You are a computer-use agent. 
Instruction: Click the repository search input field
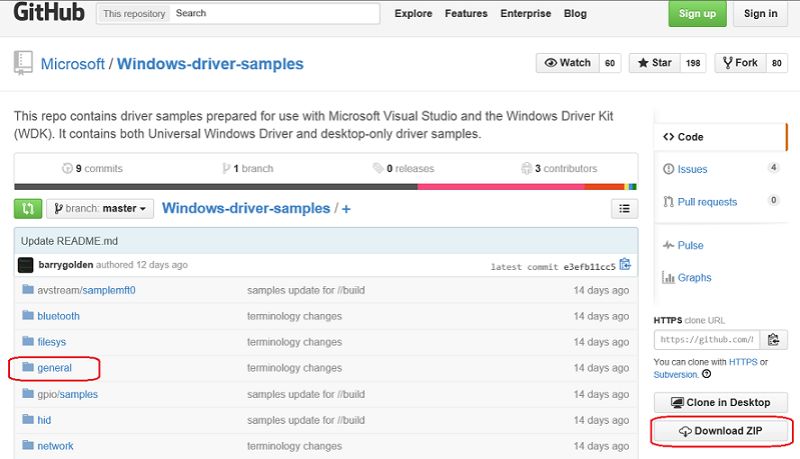pyautogui.click(x=276, y=14)
